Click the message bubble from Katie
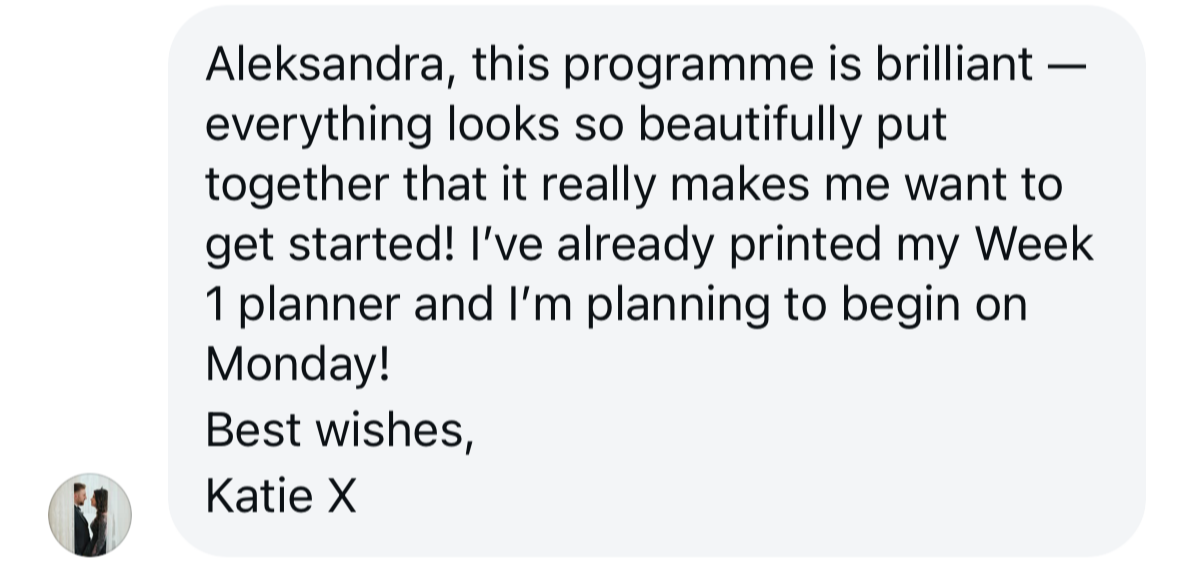This screenshot has width=1180, height=571. pos(656,281)
